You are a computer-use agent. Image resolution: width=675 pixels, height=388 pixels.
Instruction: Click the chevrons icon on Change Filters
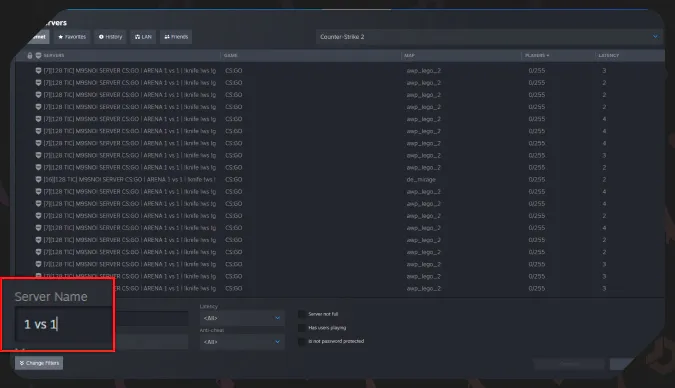(x=22, y=363)
